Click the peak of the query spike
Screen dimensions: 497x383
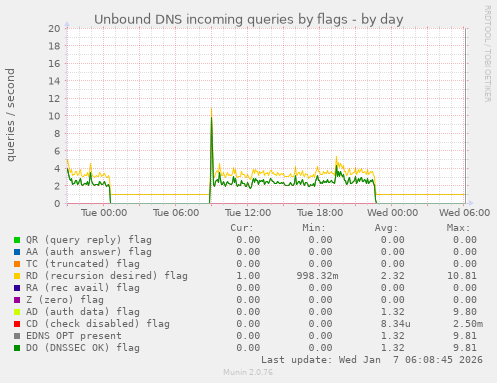point(211,109)
